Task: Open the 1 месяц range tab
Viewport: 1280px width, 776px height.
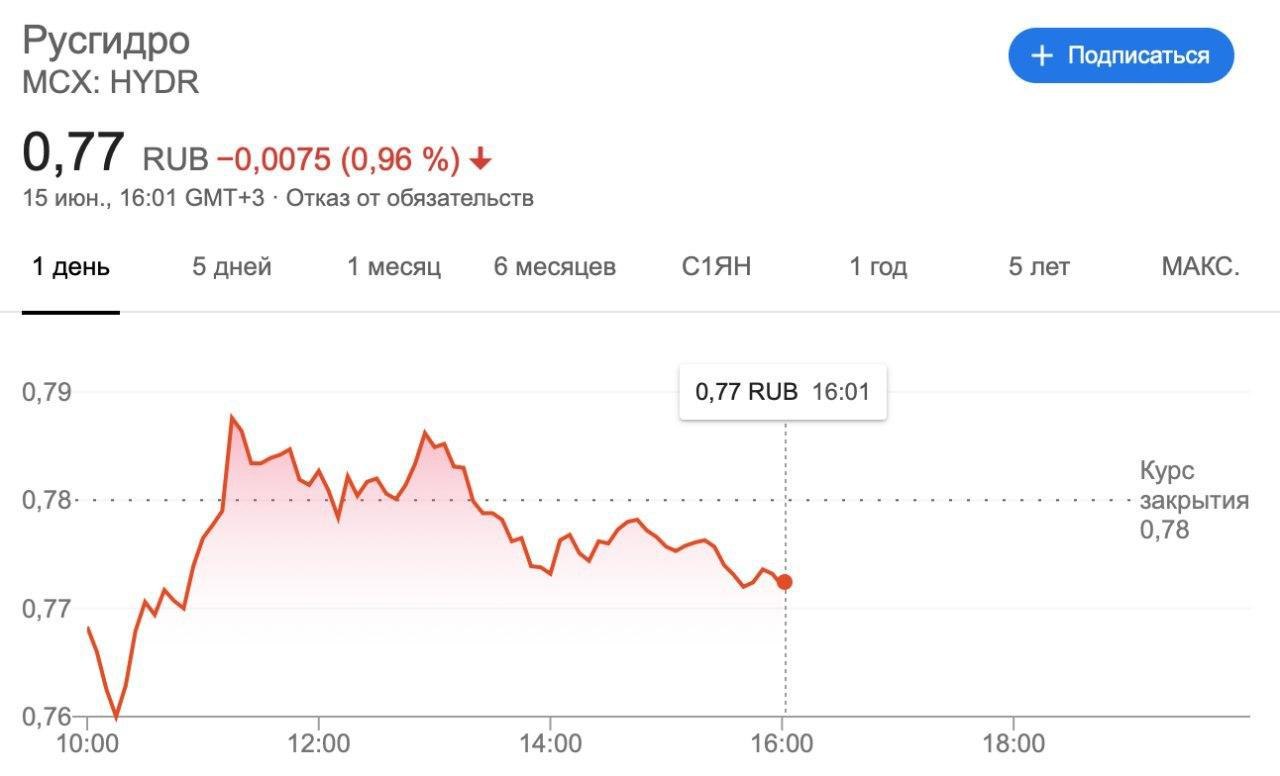Action: coord(394,268)
